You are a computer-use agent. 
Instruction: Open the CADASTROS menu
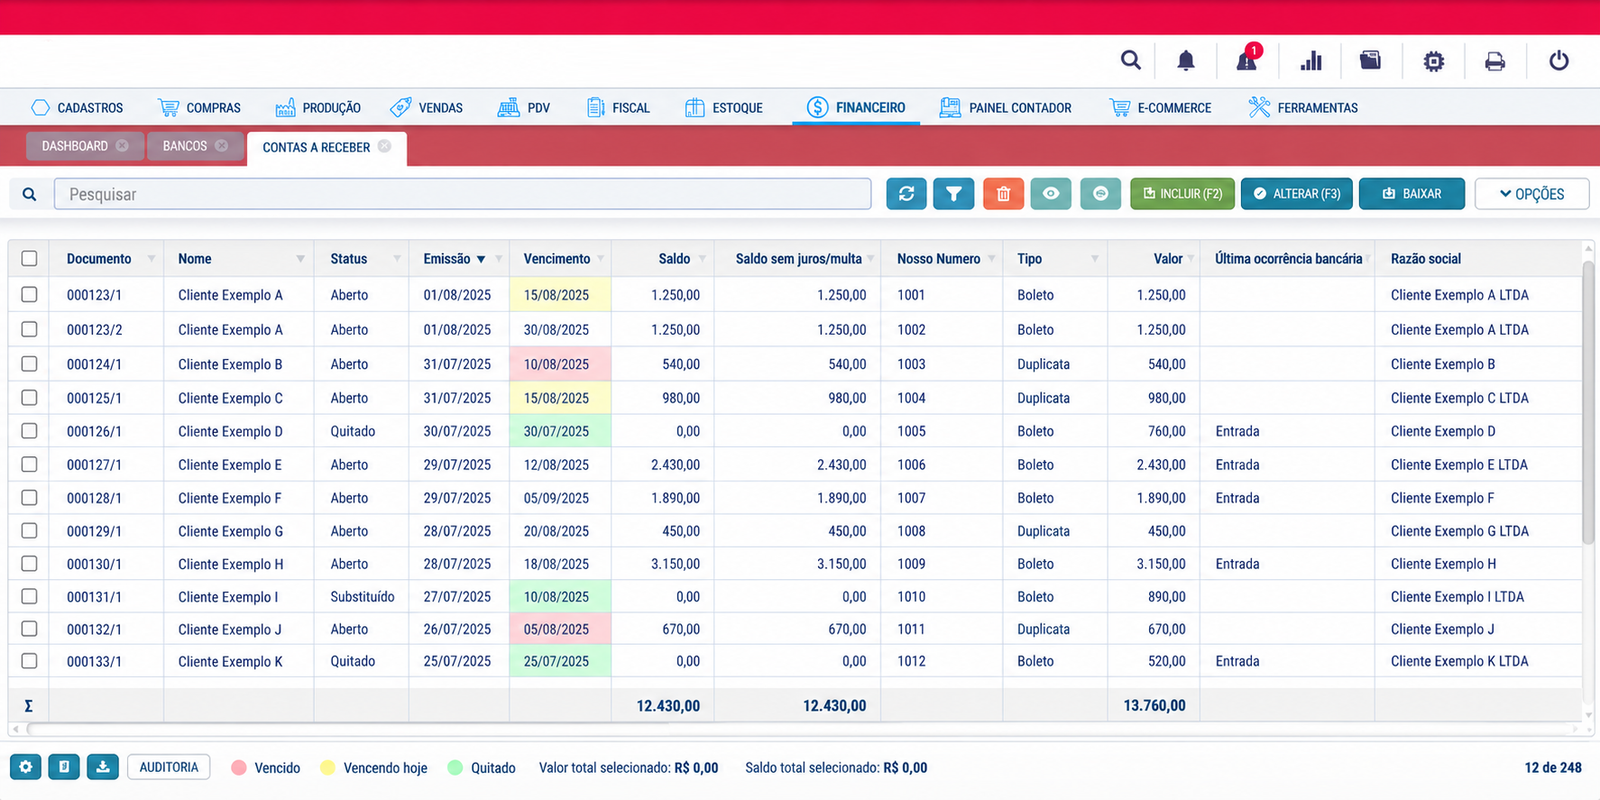coord(77,108)
